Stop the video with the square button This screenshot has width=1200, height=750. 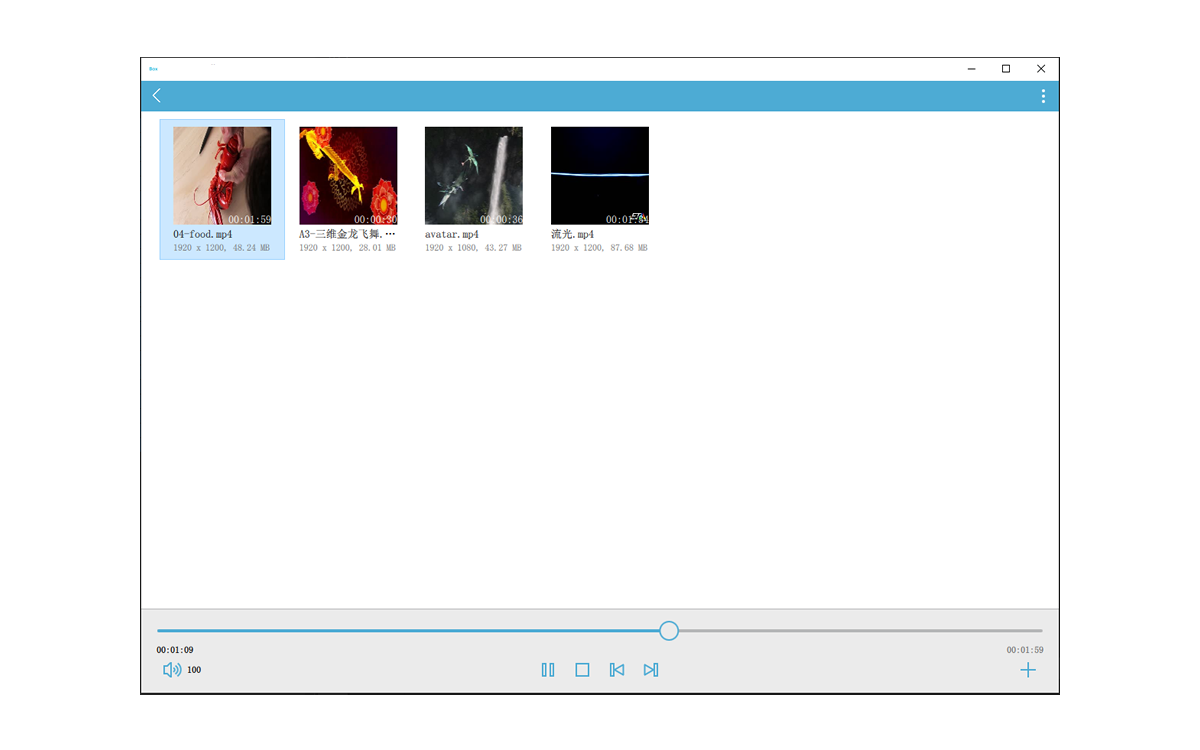click(x=582, y=670)
